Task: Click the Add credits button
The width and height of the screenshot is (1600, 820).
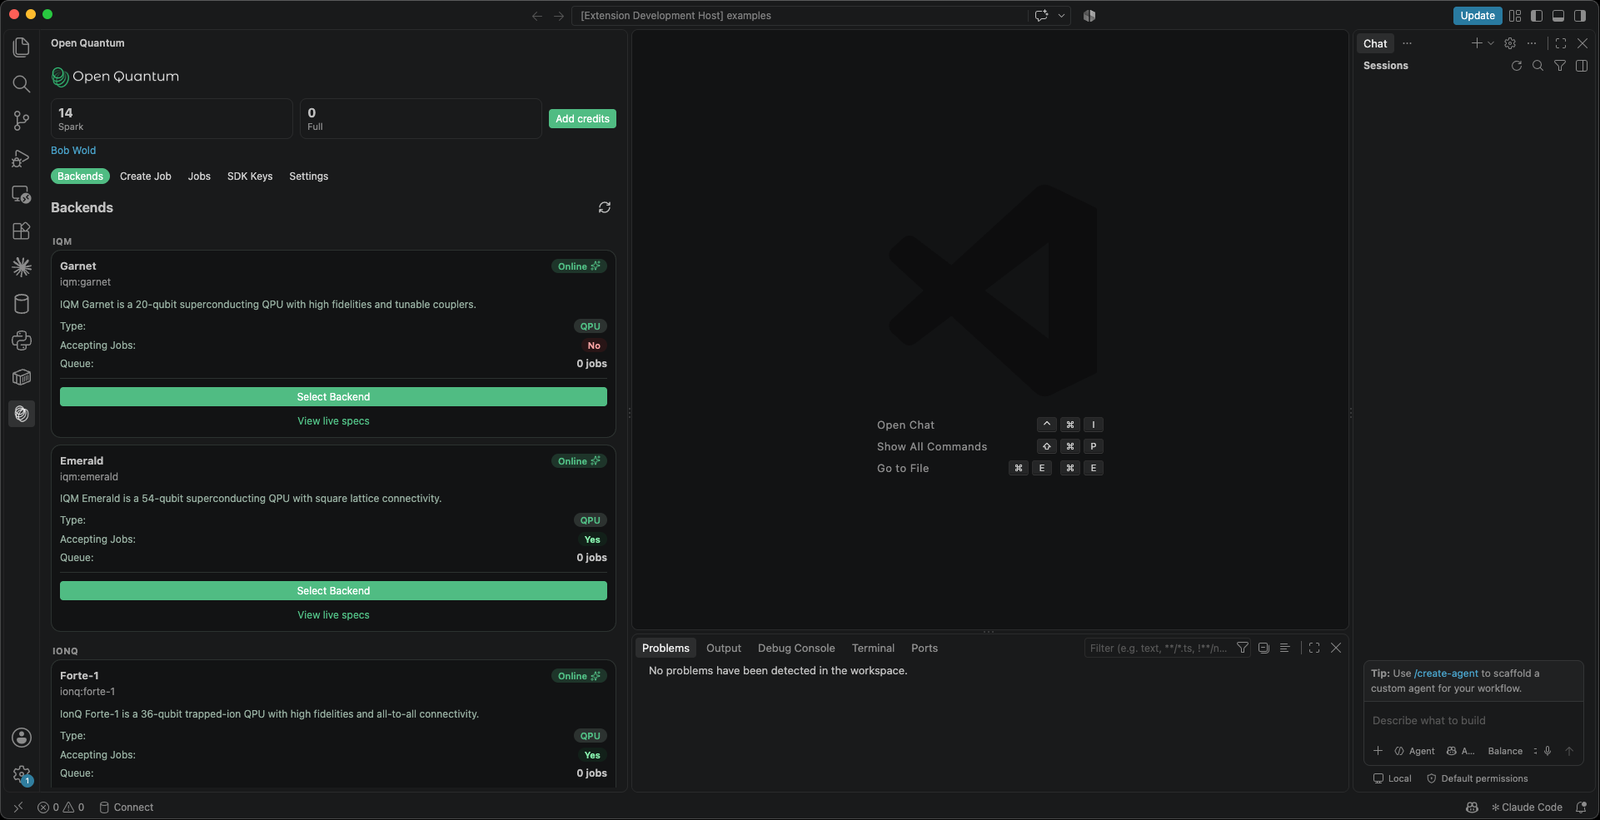Action: click(x=582, y=119)
